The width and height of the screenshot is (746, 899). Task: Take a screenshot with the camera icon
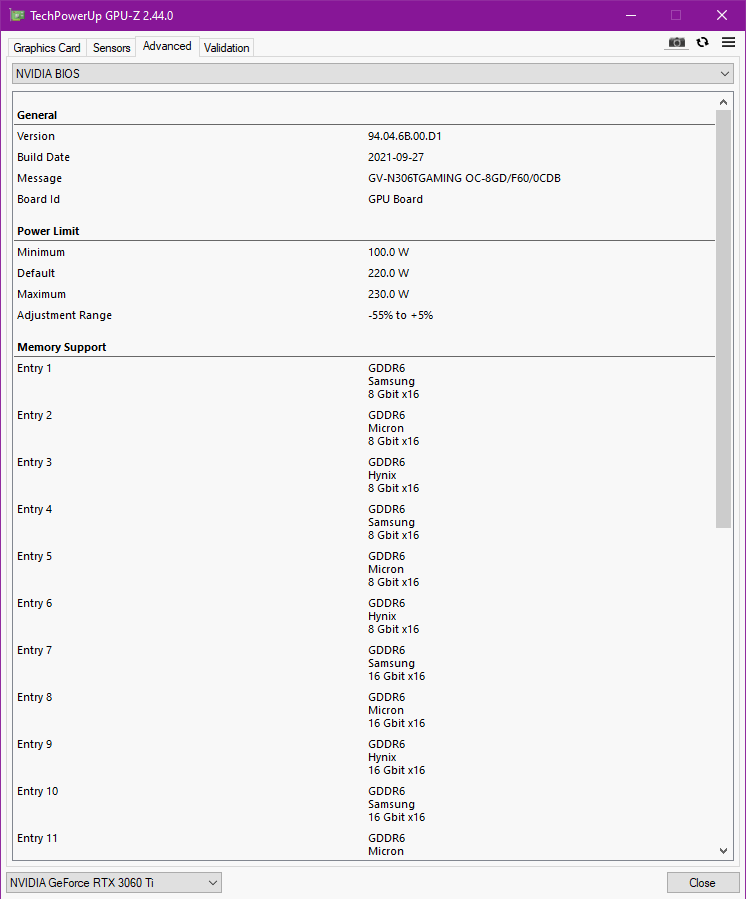click(677, 42)
